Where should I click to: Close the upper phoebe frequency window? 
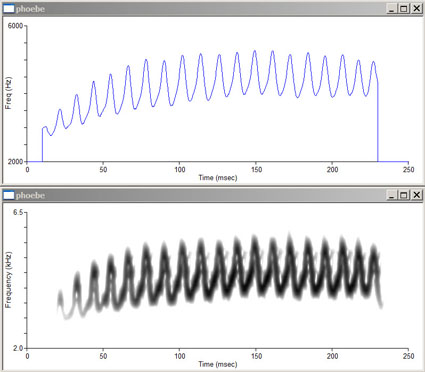click(416, 8)
